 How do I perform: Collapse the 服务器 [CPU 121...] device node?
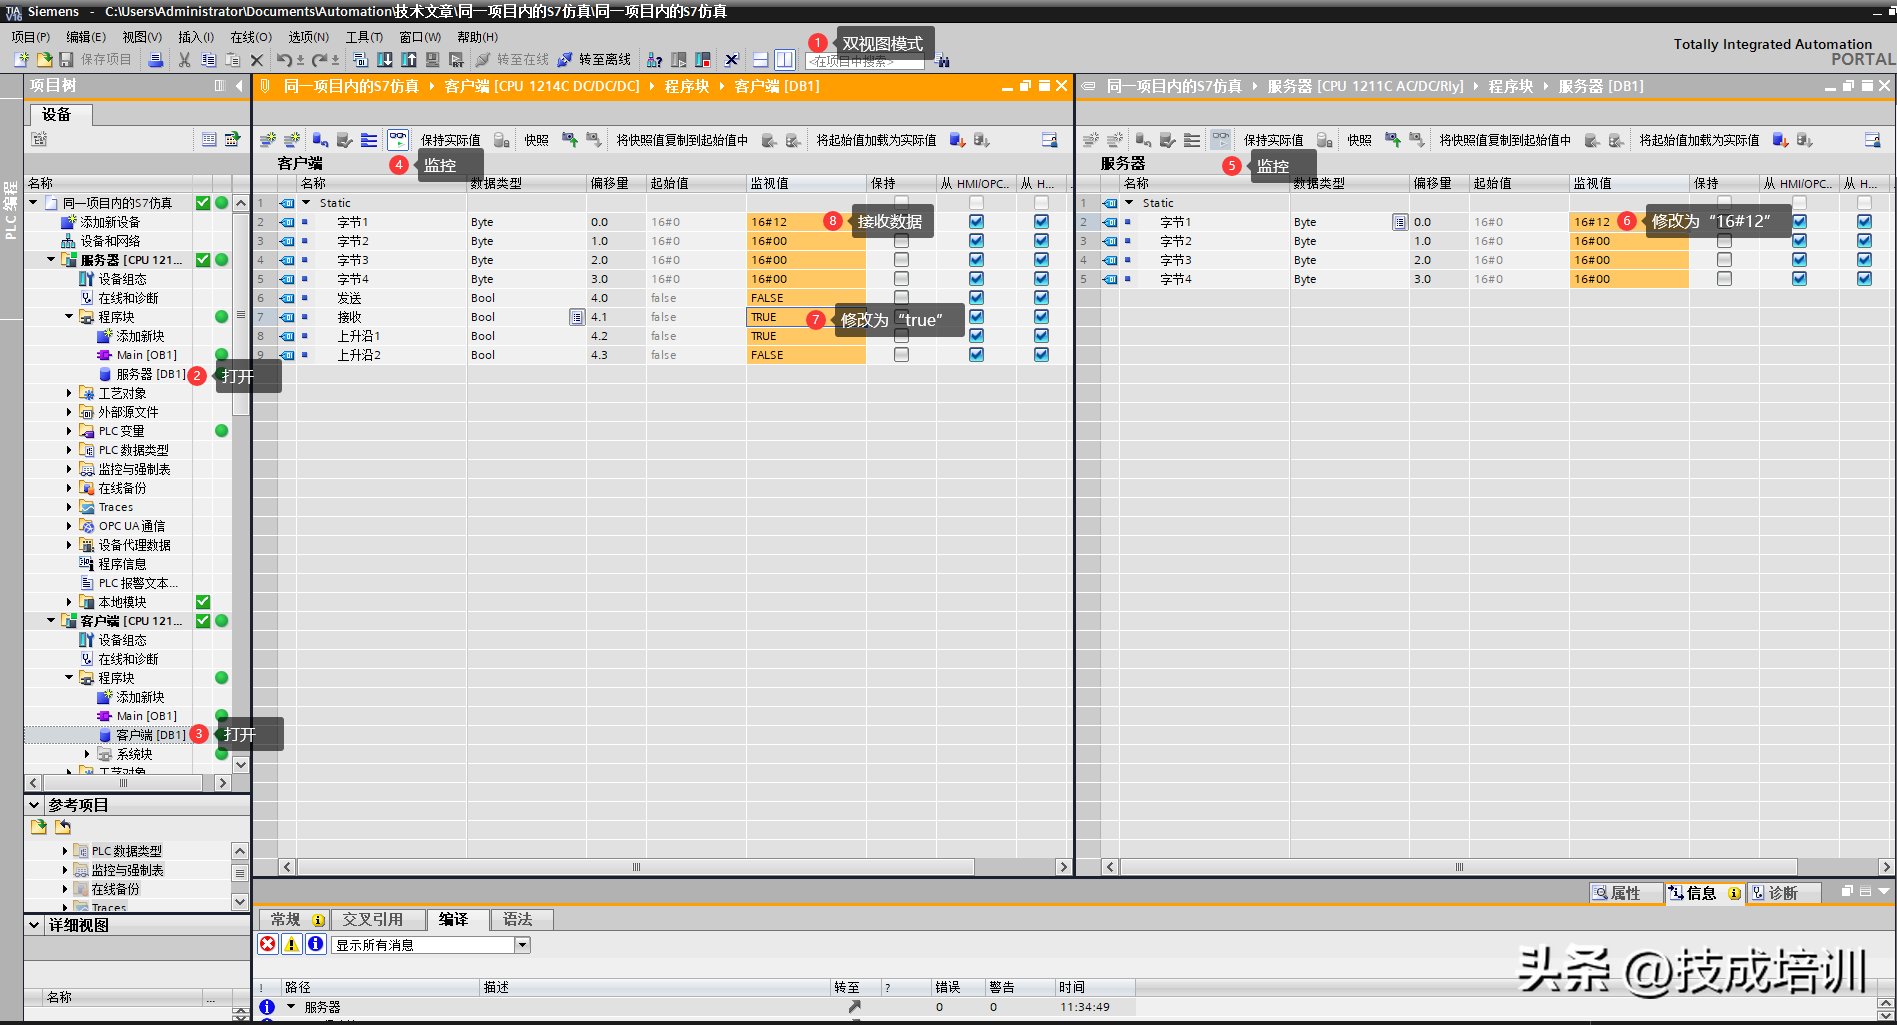[x=51, y=260]
